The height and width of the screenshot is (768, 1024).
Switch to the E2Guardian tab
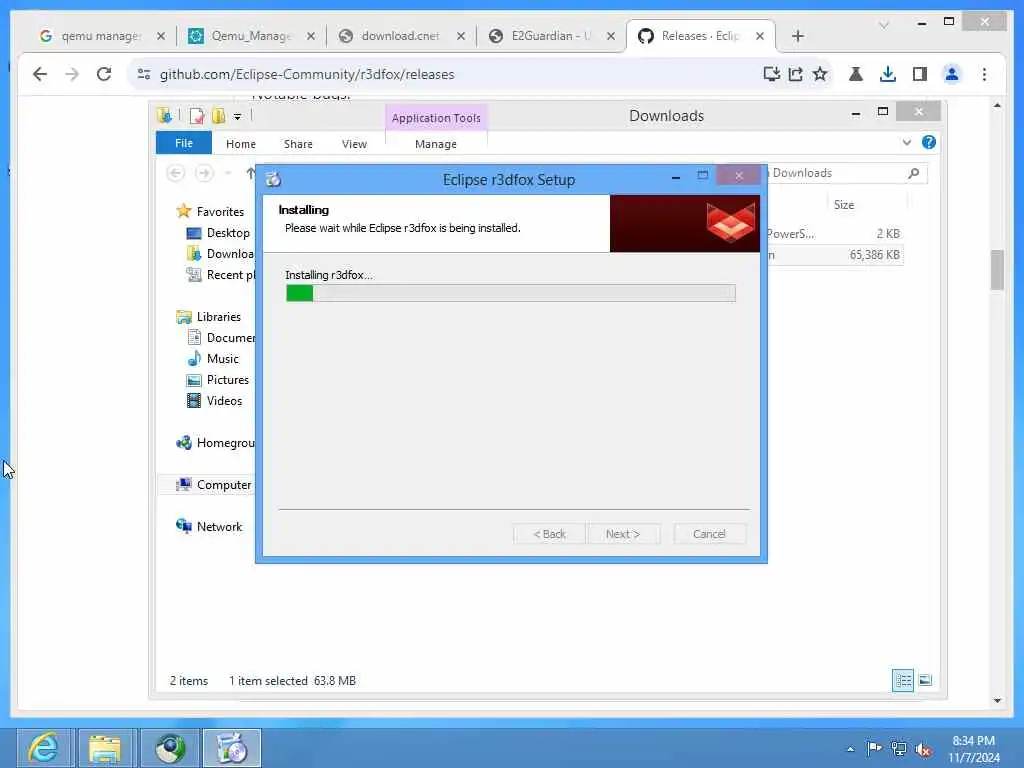[551, 37]
